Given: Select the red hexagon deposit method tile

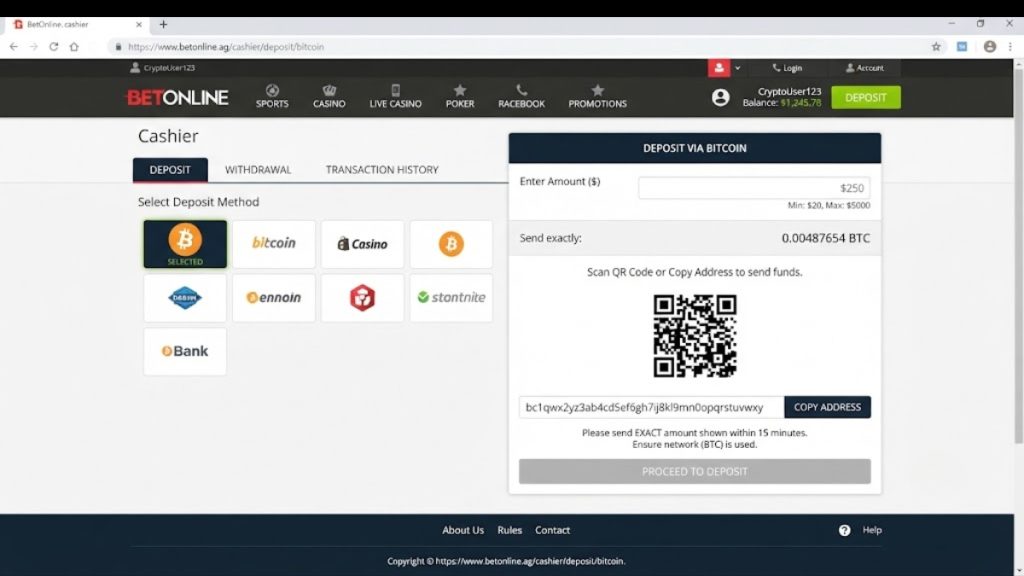Looking at the screenshot, I should click(362, 298).
